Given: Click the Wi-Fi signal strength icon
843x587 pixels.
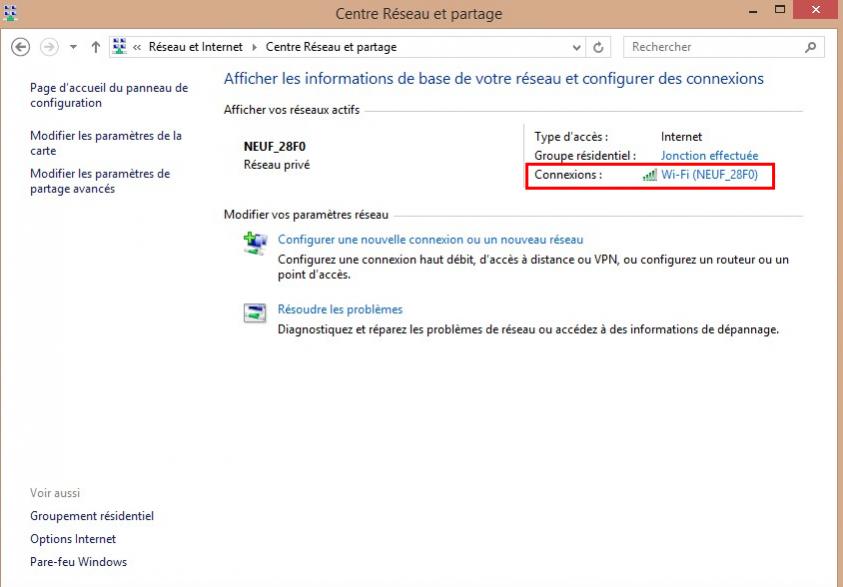Looking at the screenshot, I should click(649, 175).
